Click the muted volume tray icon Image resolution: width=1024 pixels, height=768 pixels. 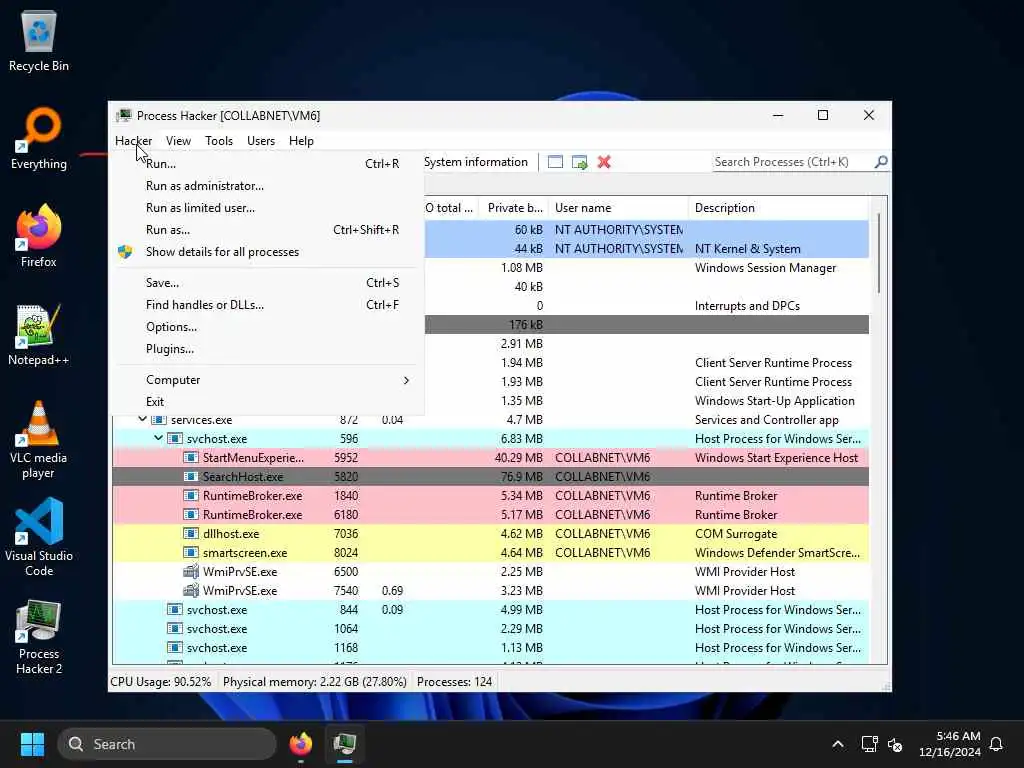[x=895, y=744]
